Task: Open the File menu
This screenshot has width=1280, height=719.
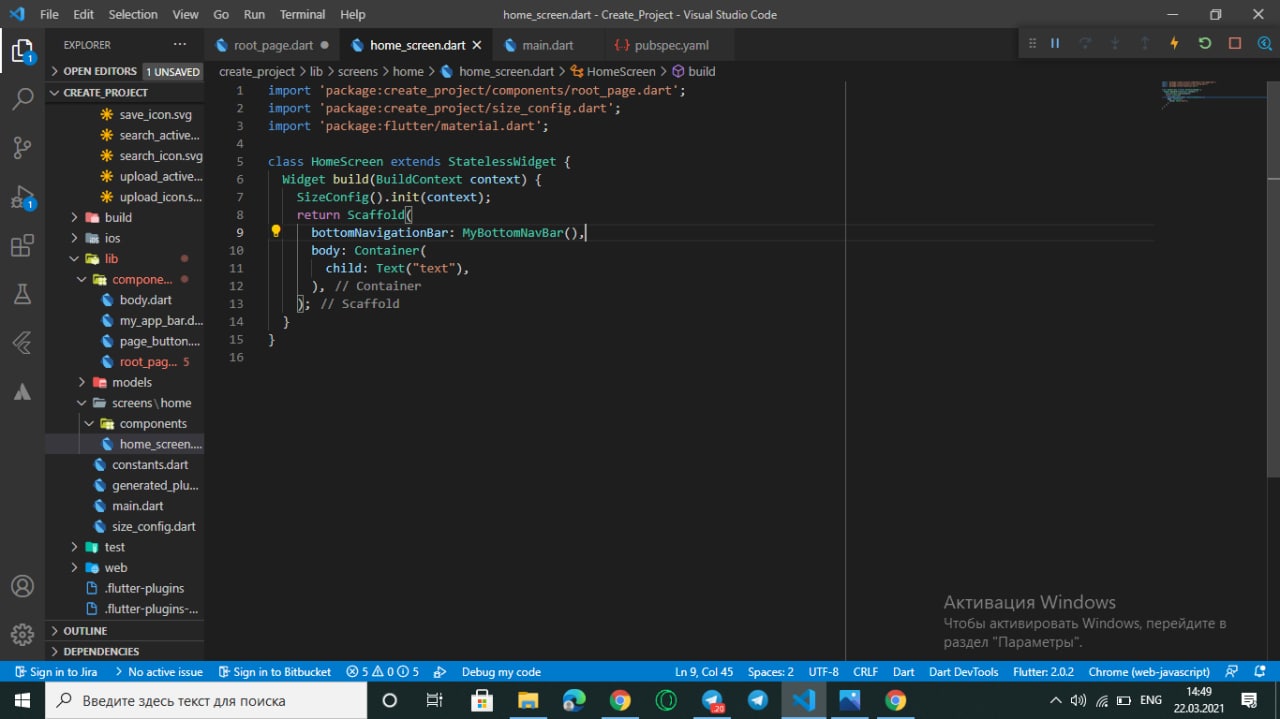Action: coord(49,14)
